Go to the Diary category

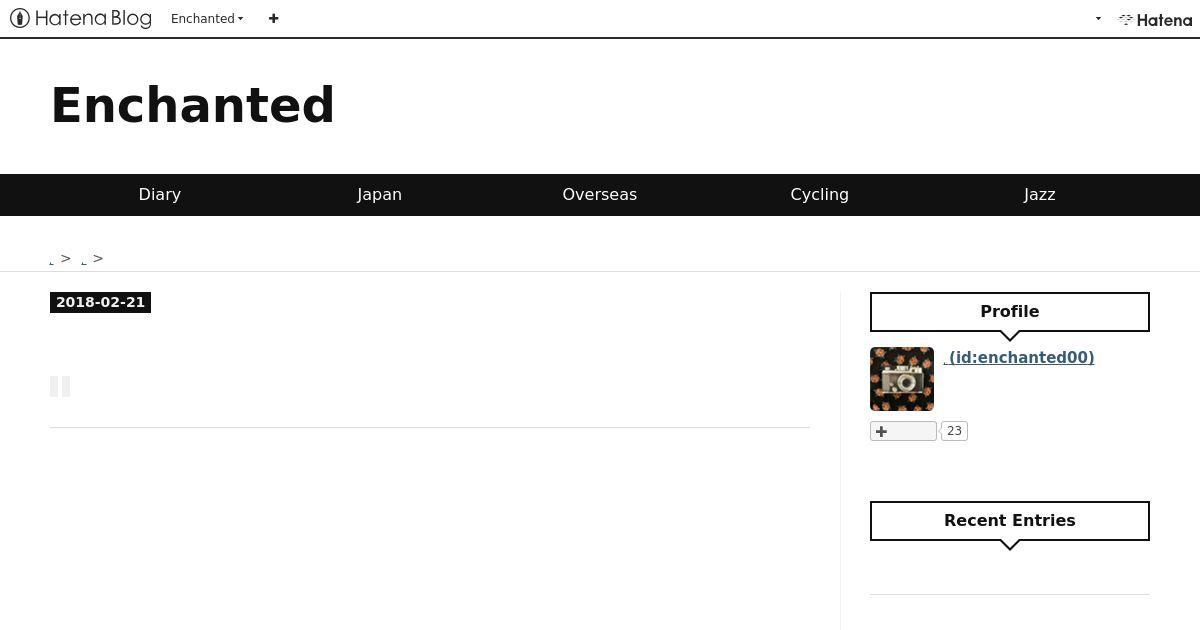click(x=160, y=194)
